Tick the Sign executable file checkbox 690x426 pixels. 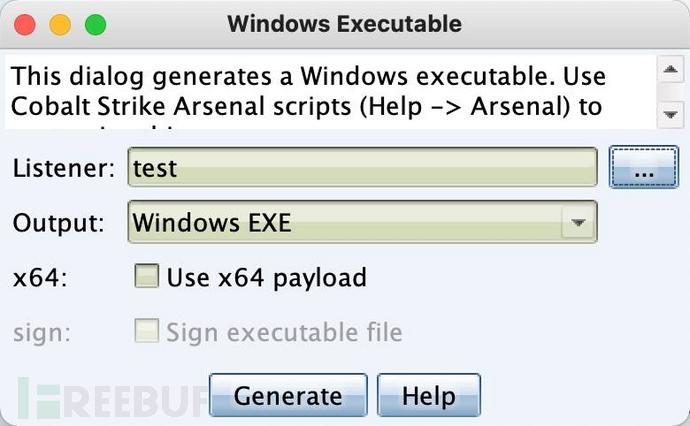147,331
